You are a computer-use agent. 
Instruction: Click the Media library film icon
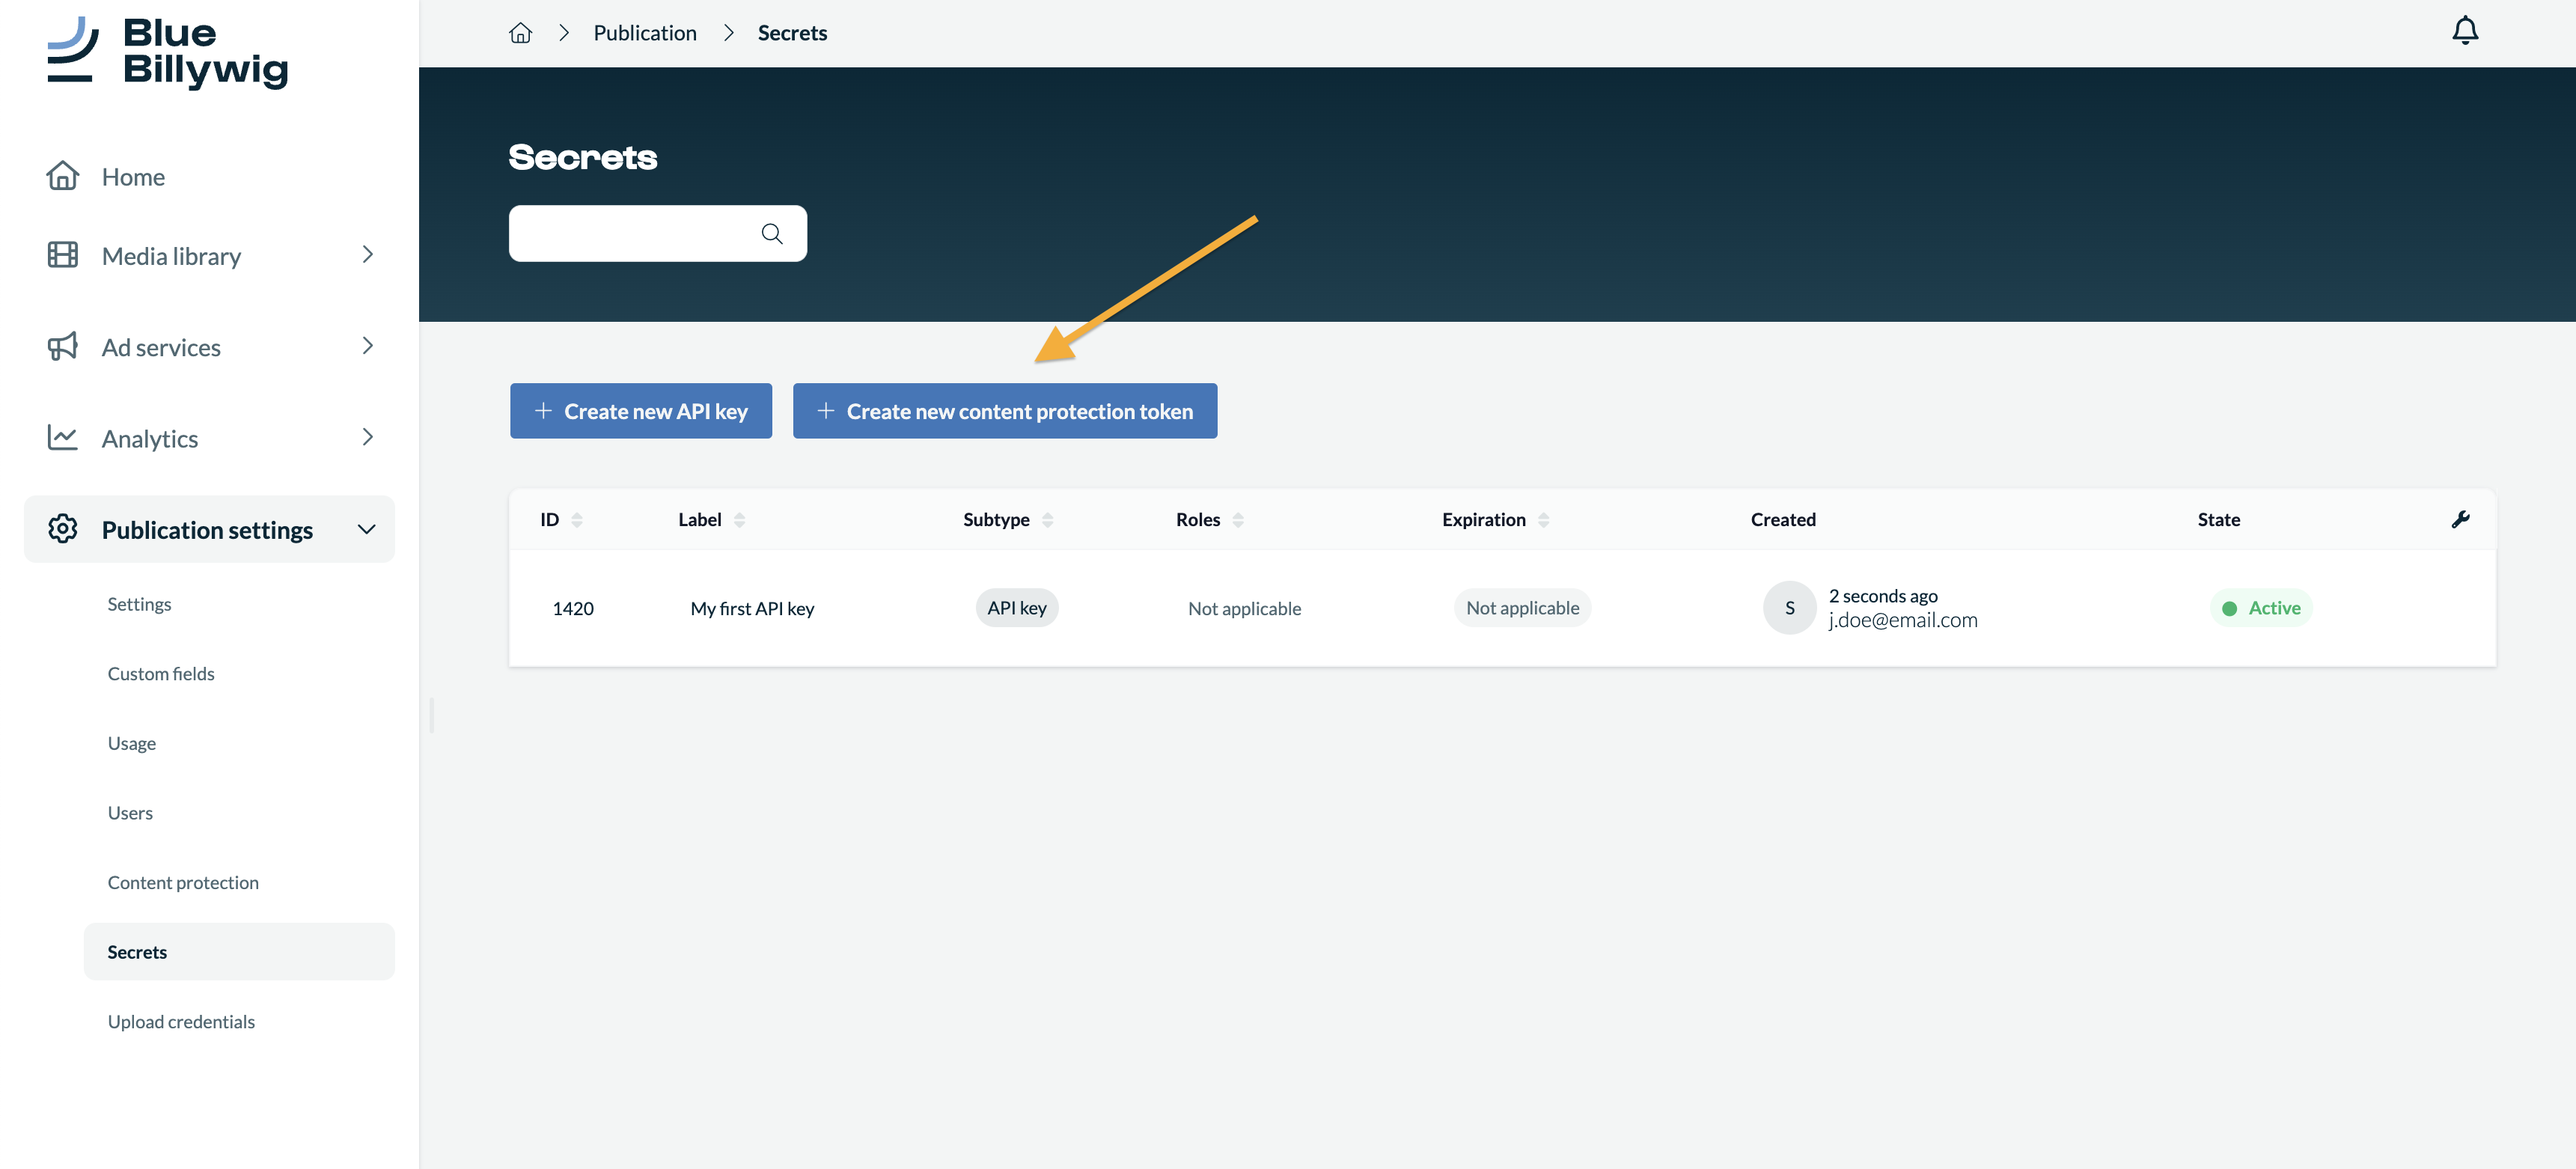coord(63,255)
